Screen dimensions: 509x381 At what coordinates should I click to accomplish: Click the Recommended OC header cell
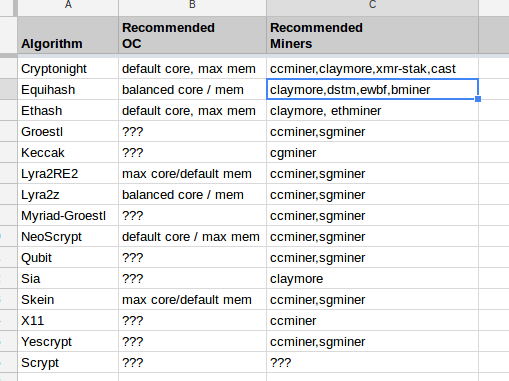(192, 35)
